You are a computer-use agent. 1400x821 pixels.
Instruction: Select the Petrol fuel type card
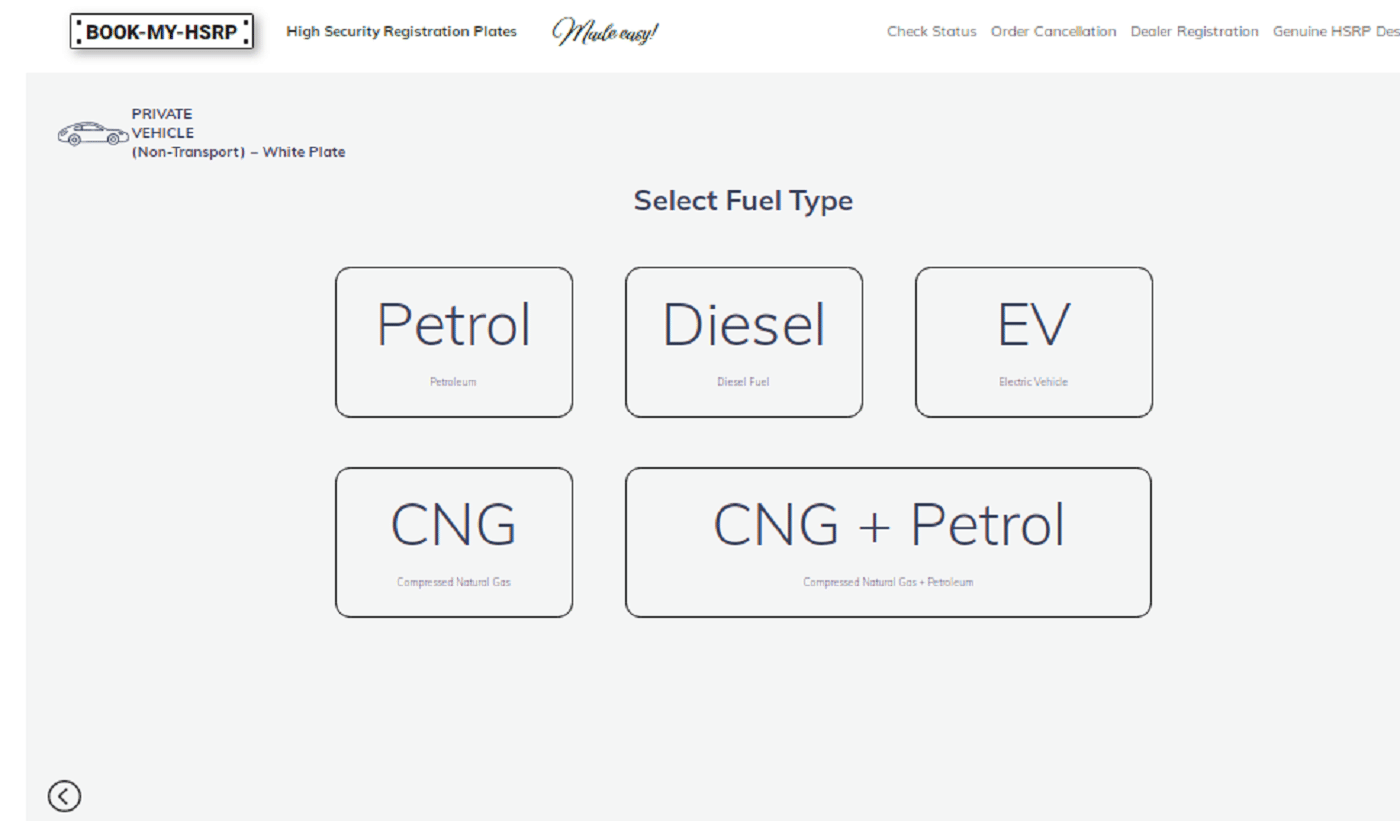(453, 342)
